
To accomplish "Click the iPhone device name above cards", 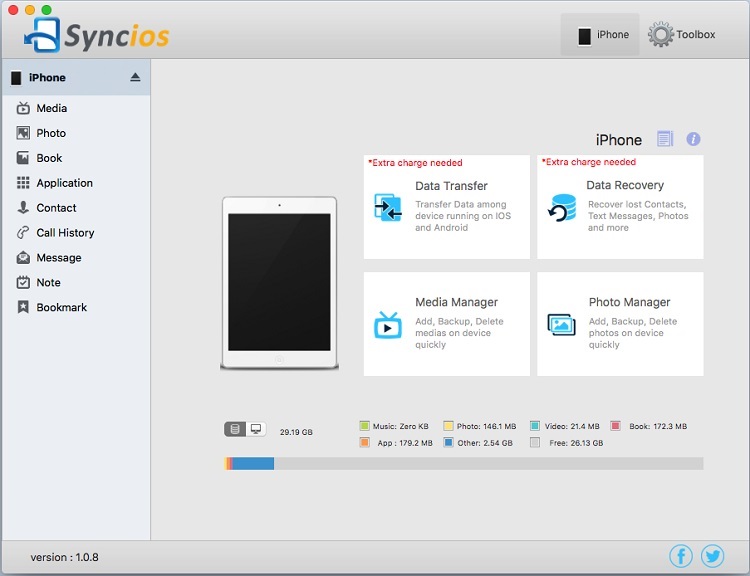I will [x=618, y=140].
